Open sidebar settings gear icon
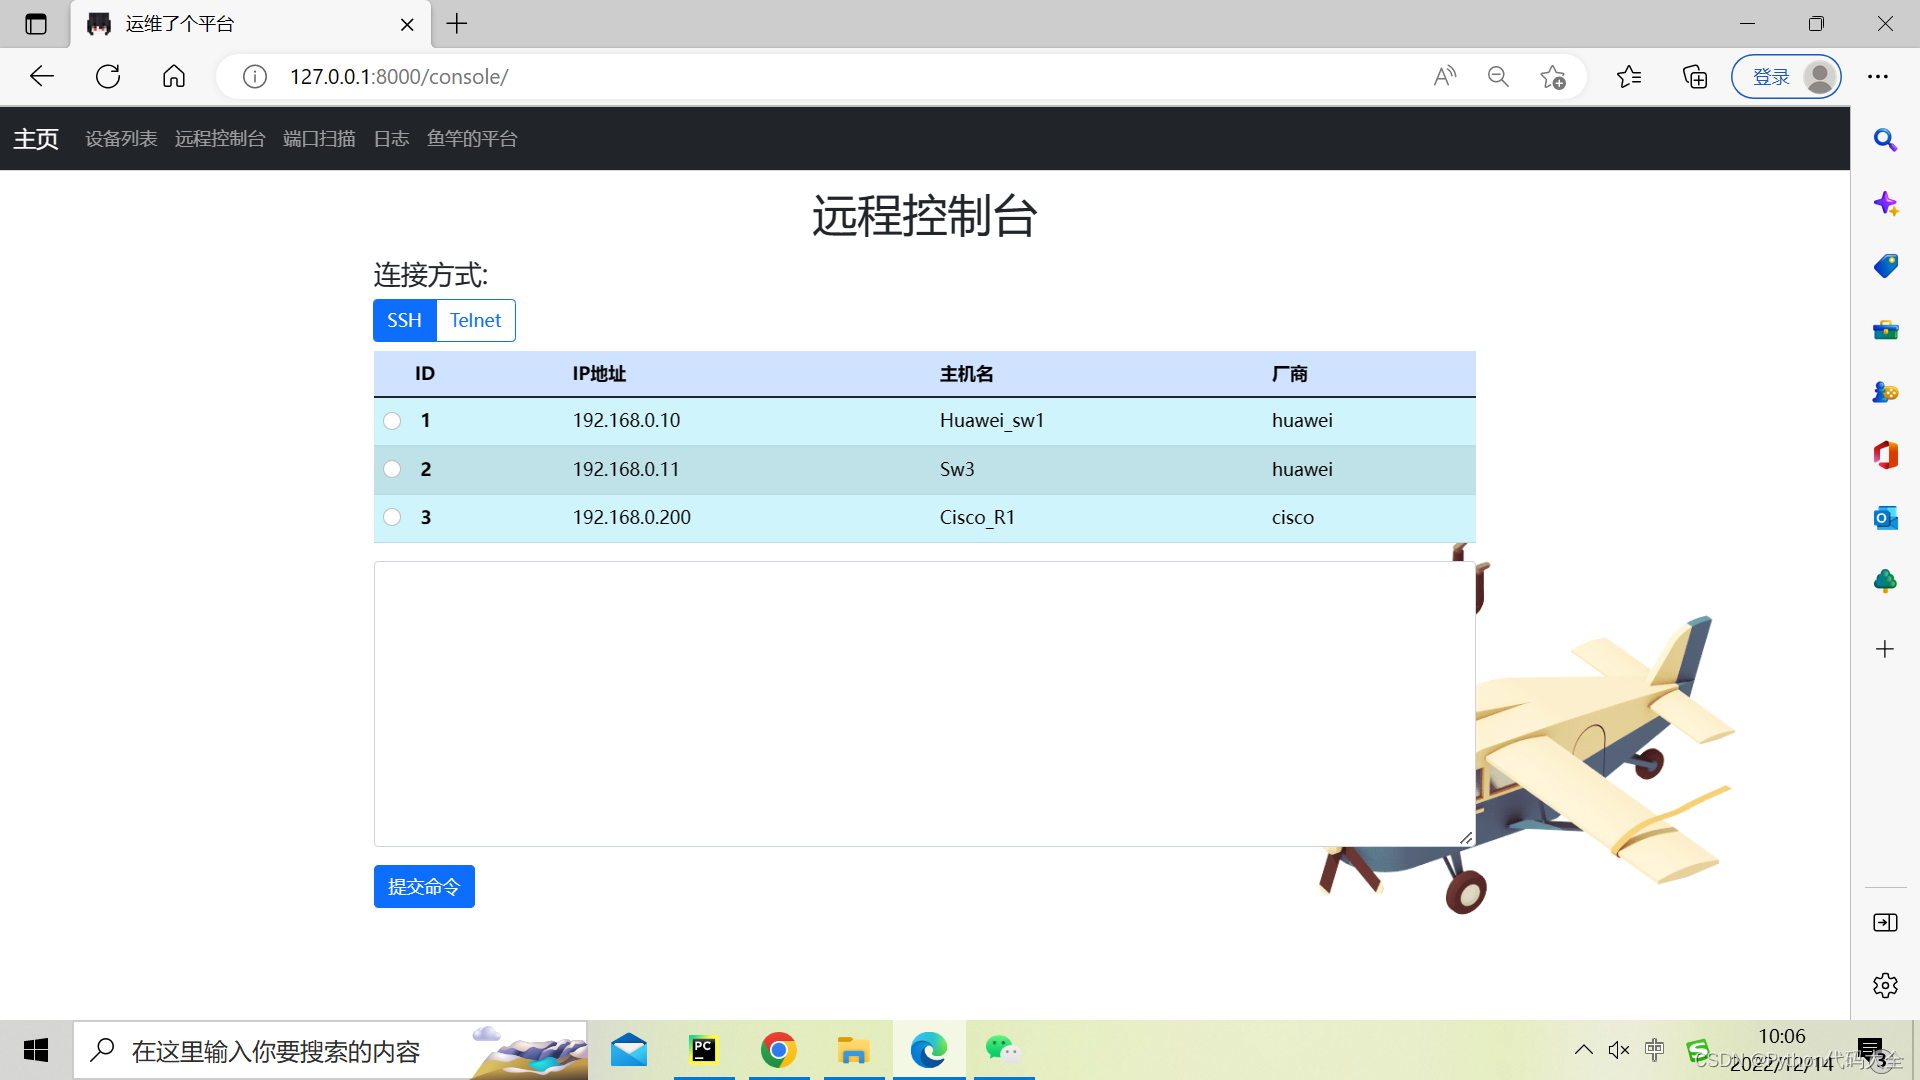Image resolution: width=1920 pixels, height=1080 pixels. [1885, 985]
